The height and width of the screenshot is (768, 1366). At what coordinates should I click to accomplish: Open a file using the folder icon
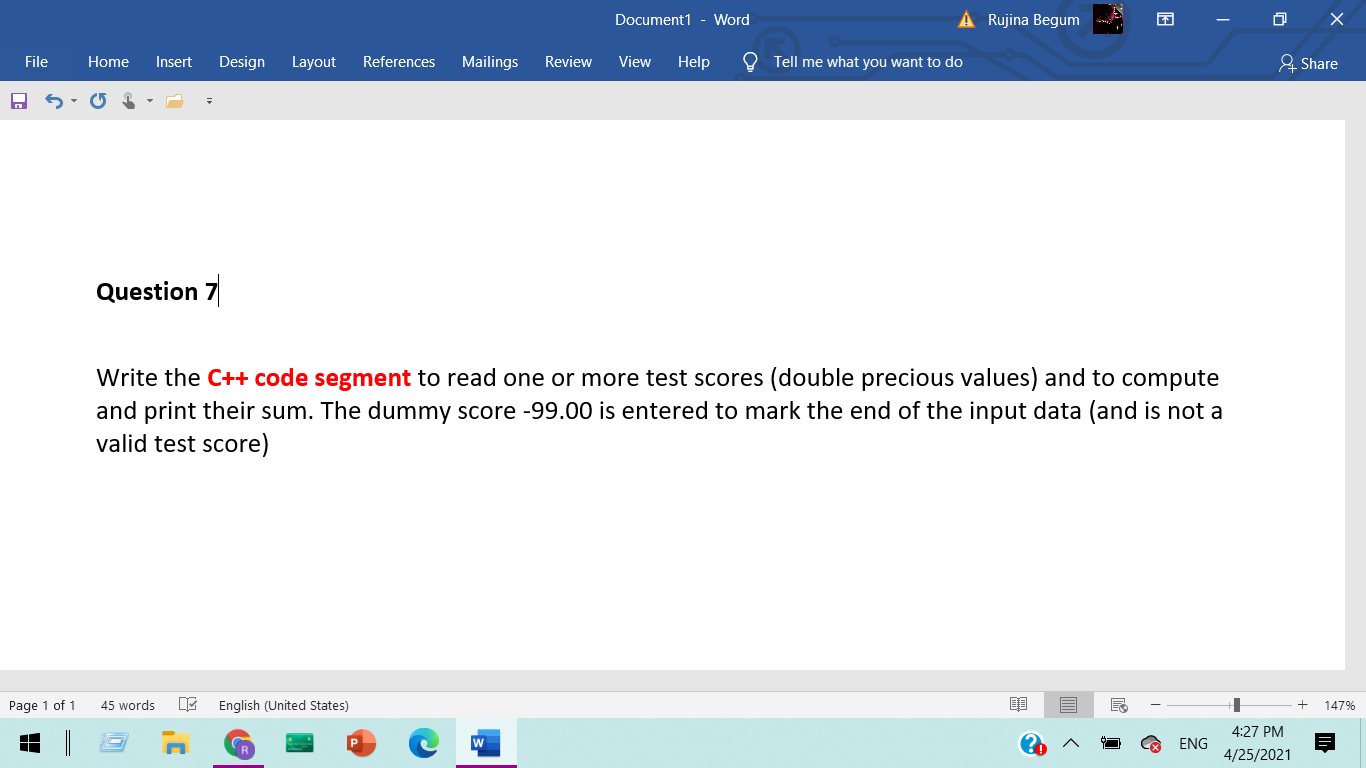point(175,100)
